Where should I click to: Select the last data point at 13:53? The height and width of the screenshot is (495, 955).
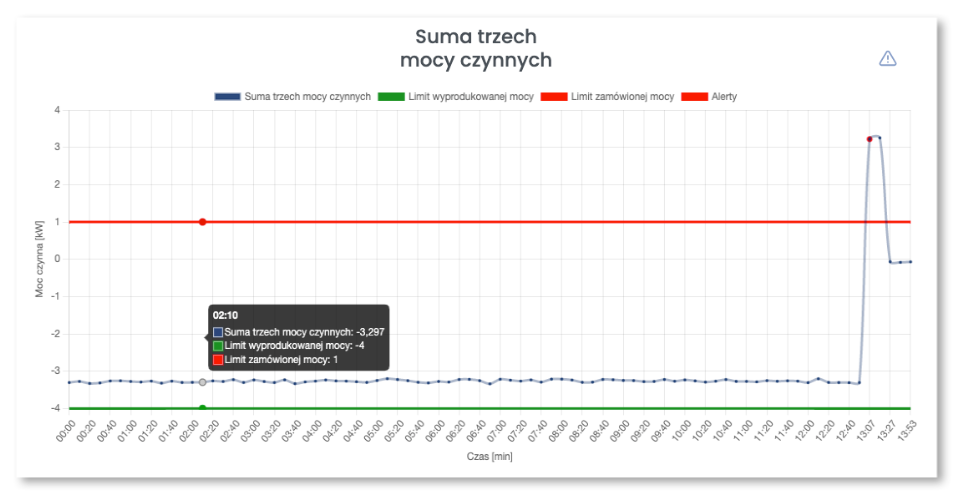click(x=910, y=262)
